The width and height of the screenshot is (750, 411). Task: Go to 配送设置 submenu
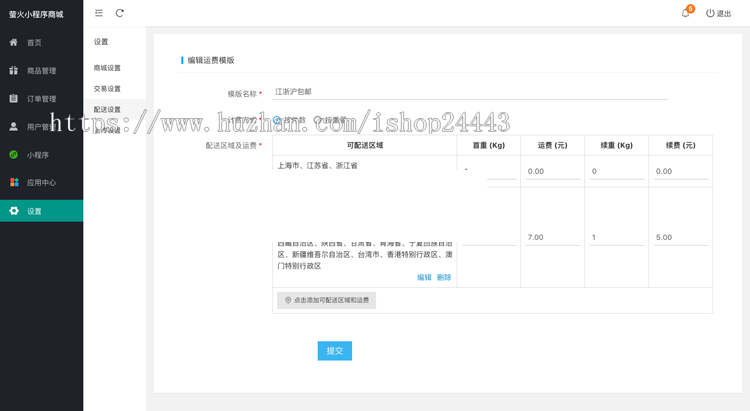pyautogui.click(x=107, y=110)
